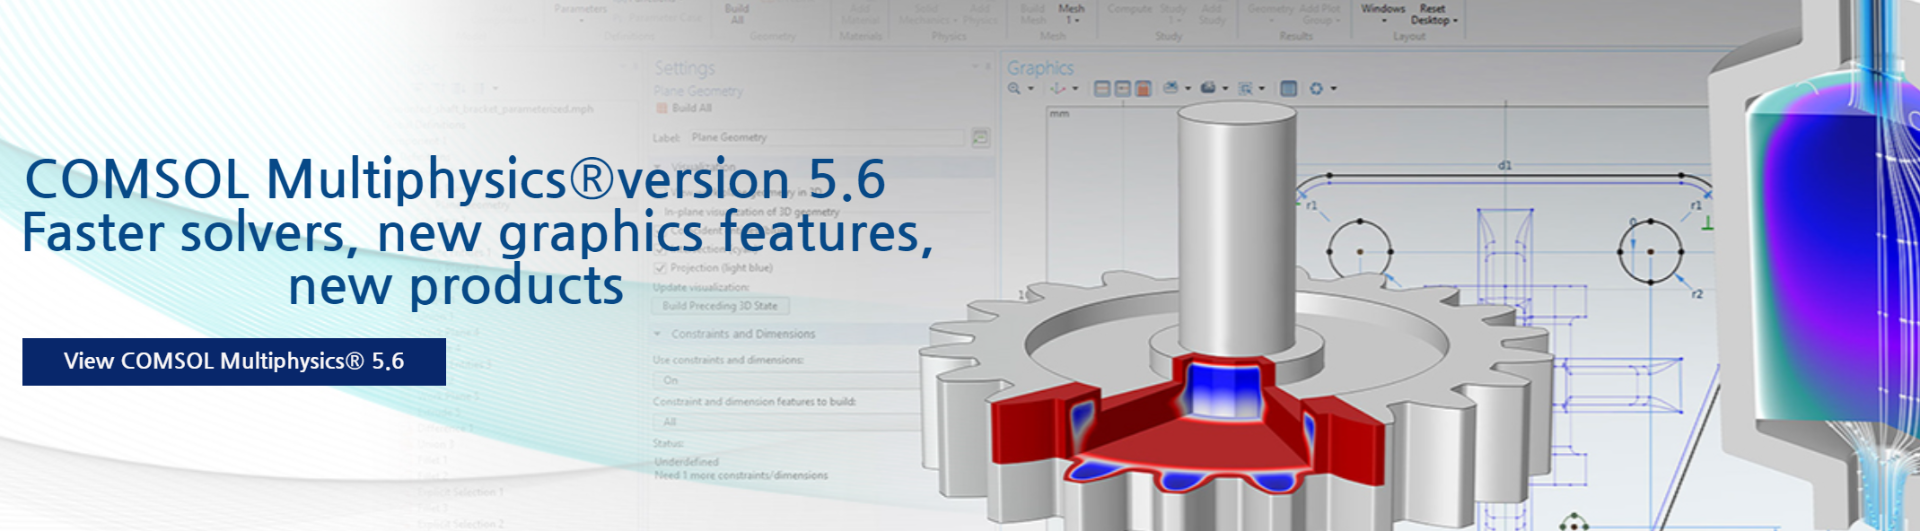Click Build All under Plane Geometry settings
Screen dimensions: 1920x531
click(x=684, y=108)
